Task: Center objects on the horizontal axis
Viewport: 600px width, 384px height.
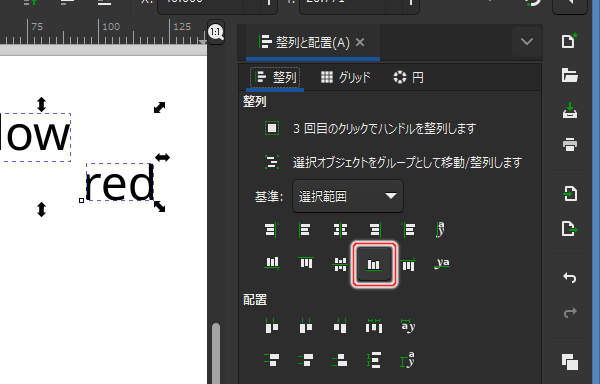Action: coord(340,263)
